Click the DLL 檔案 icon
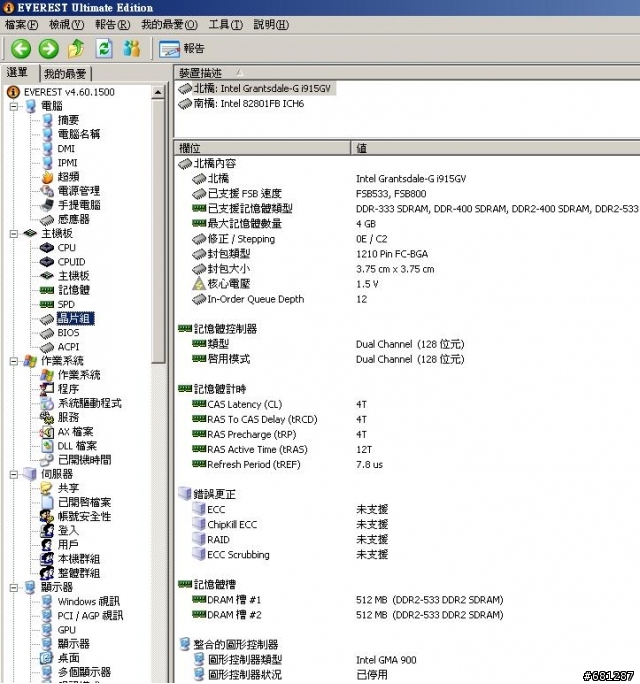Viewport: 640px width, 684px height. click(x=47, y=446)
